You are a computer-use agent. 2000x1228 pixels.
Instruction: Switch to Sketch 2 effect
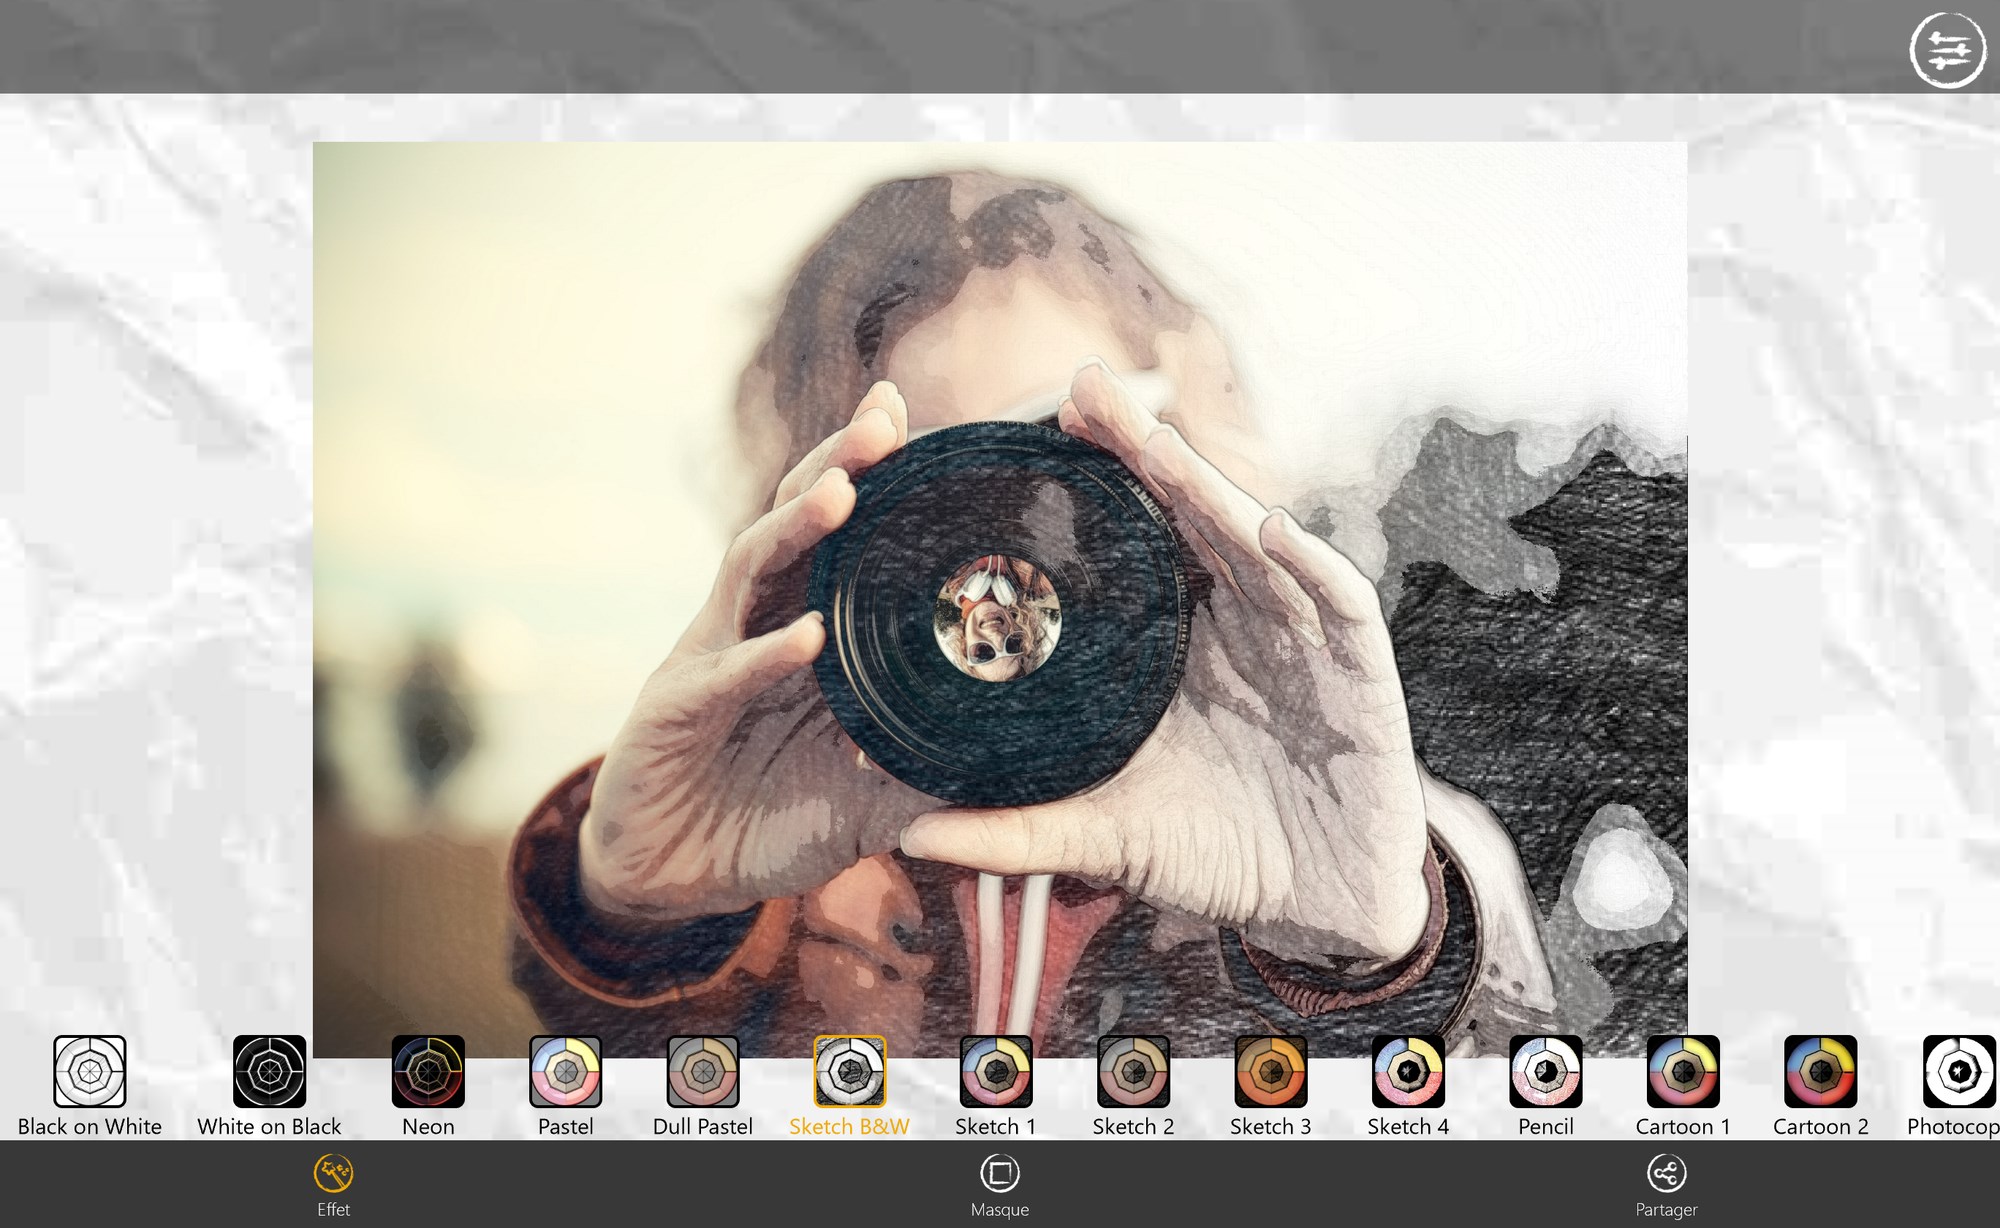[x=1133, y=1071]
